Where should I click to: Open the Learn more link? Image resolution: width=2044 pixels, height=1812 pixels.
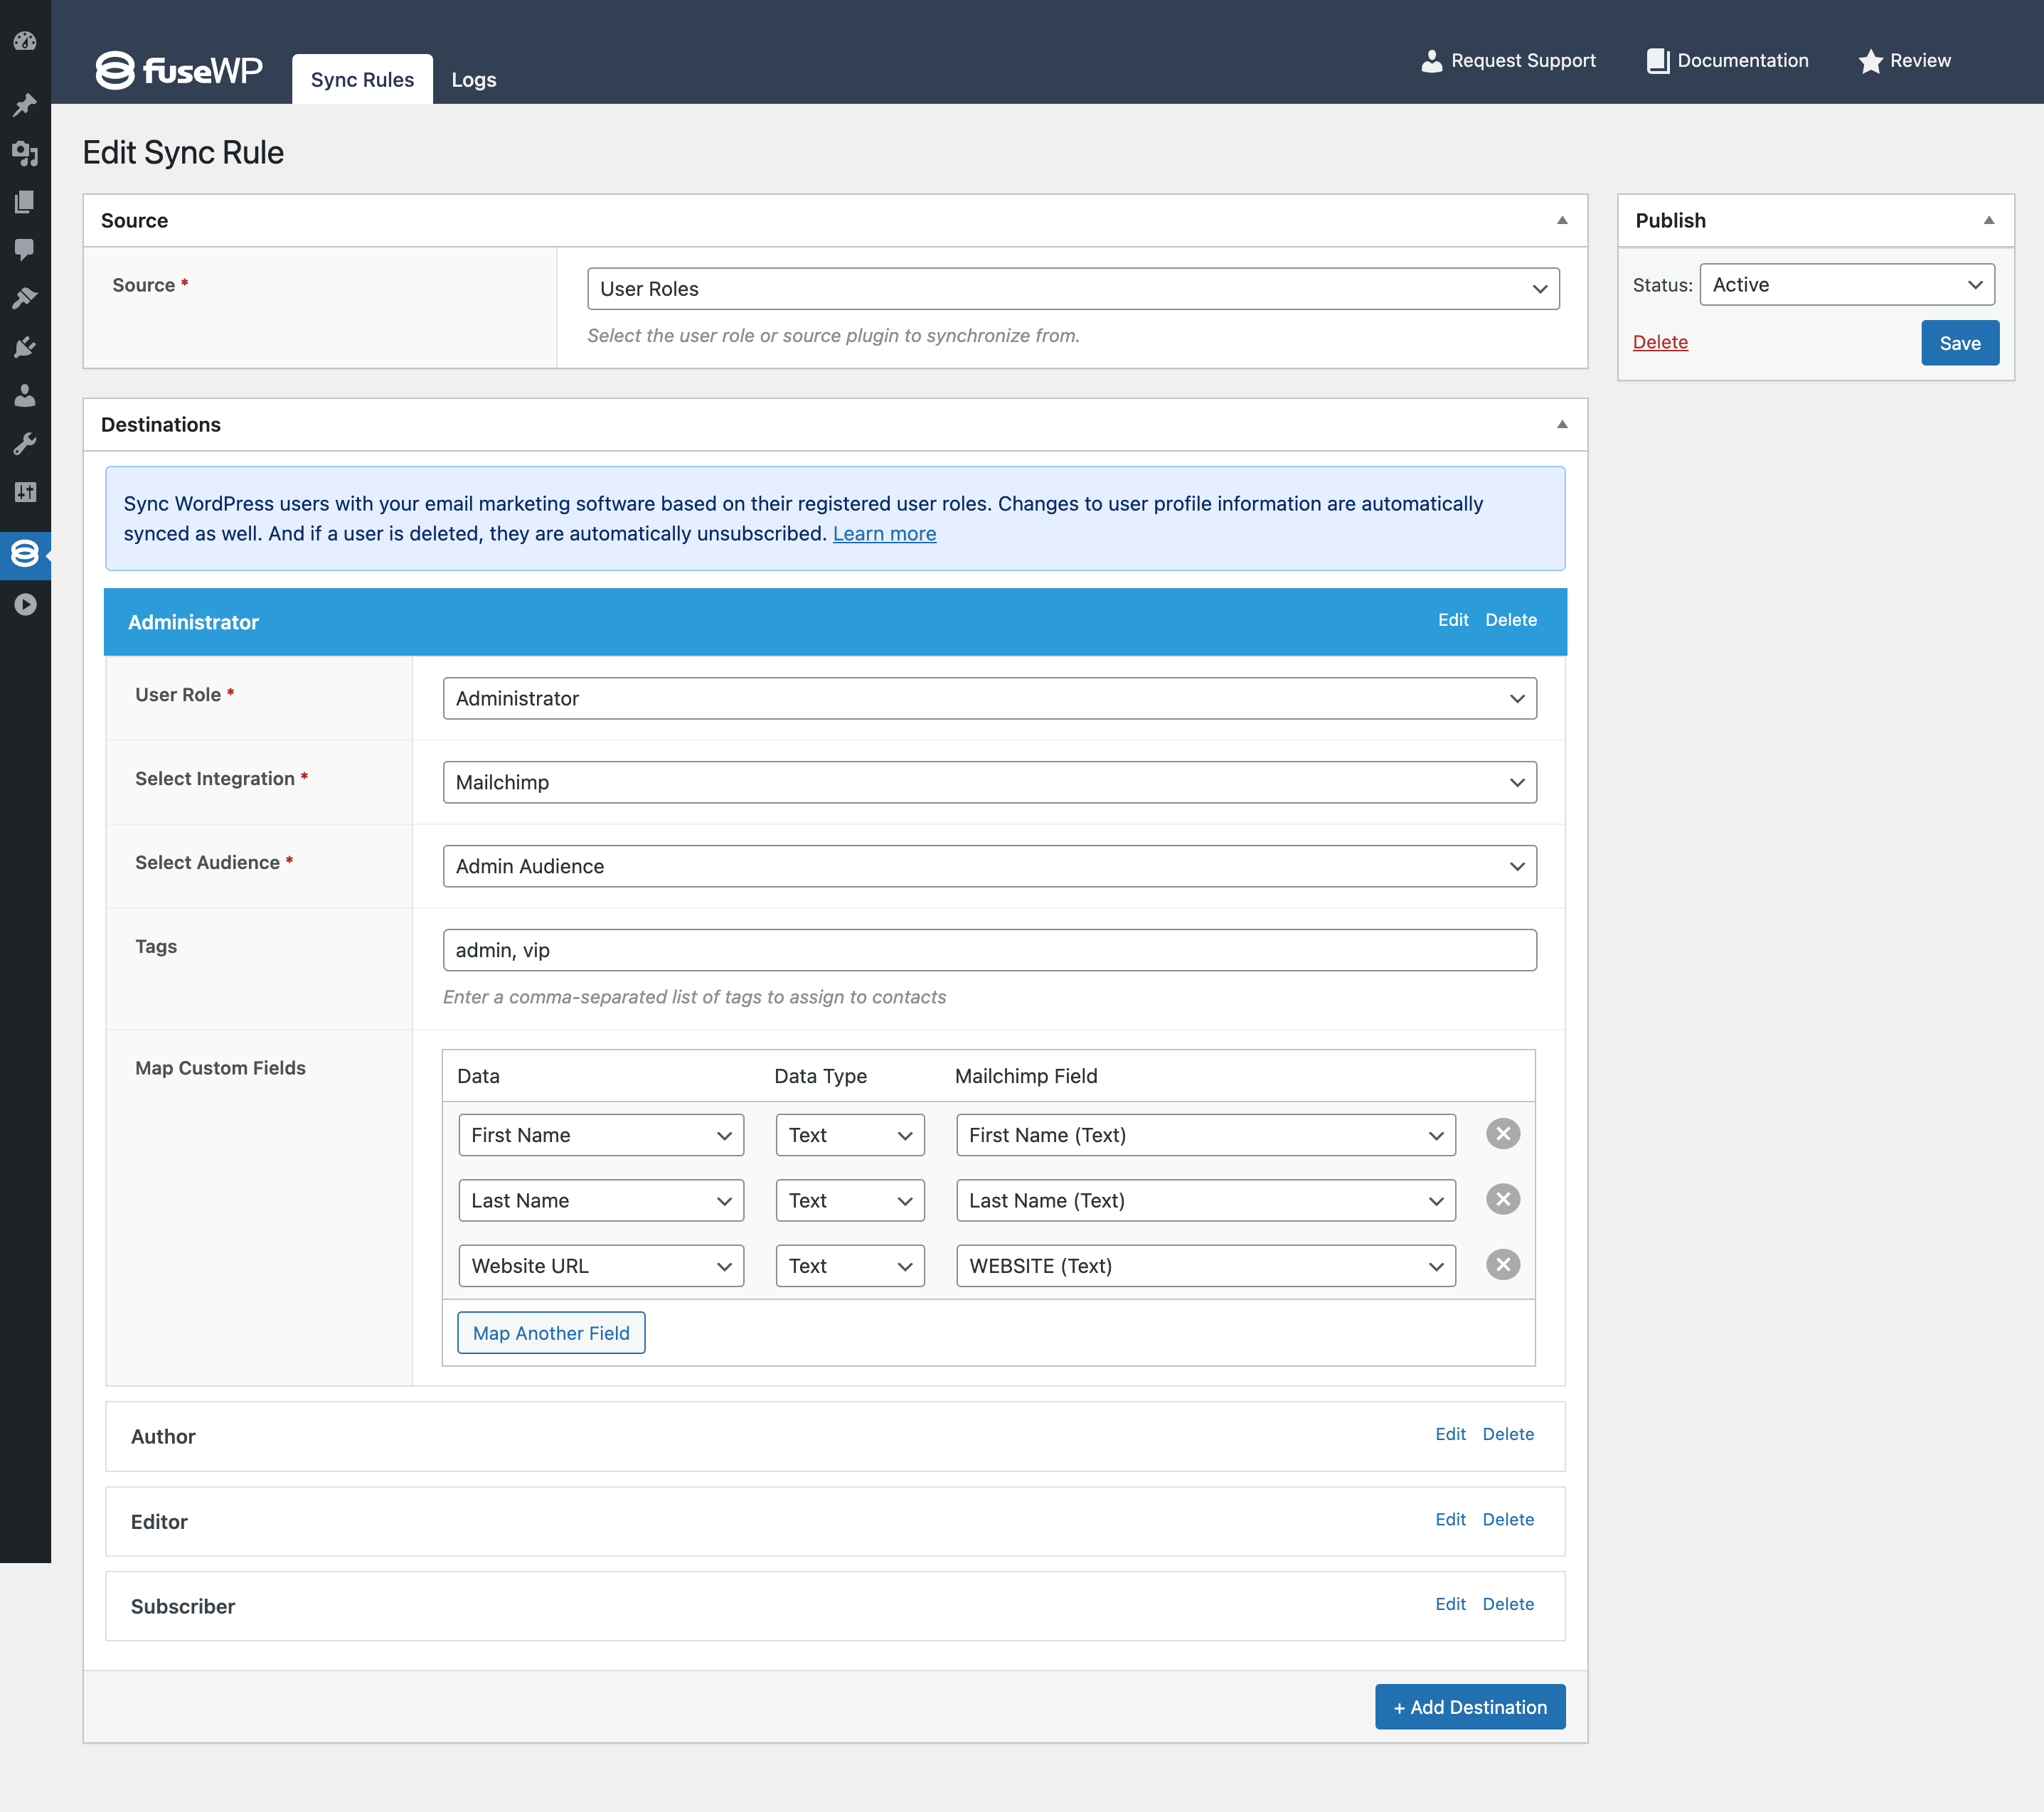click(x=884, y=534)
